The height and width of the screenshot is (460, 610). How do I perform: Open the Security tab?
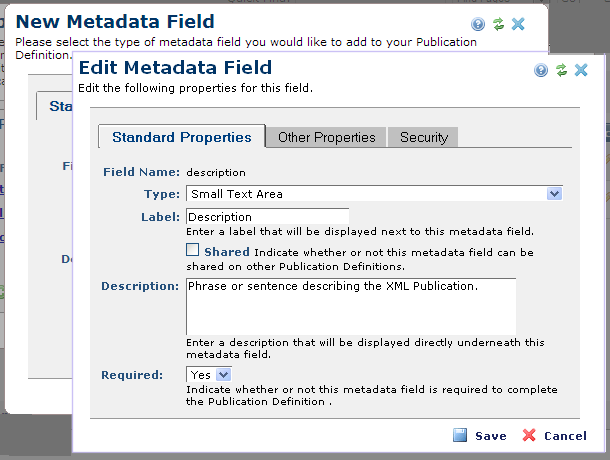pos(423,137)
